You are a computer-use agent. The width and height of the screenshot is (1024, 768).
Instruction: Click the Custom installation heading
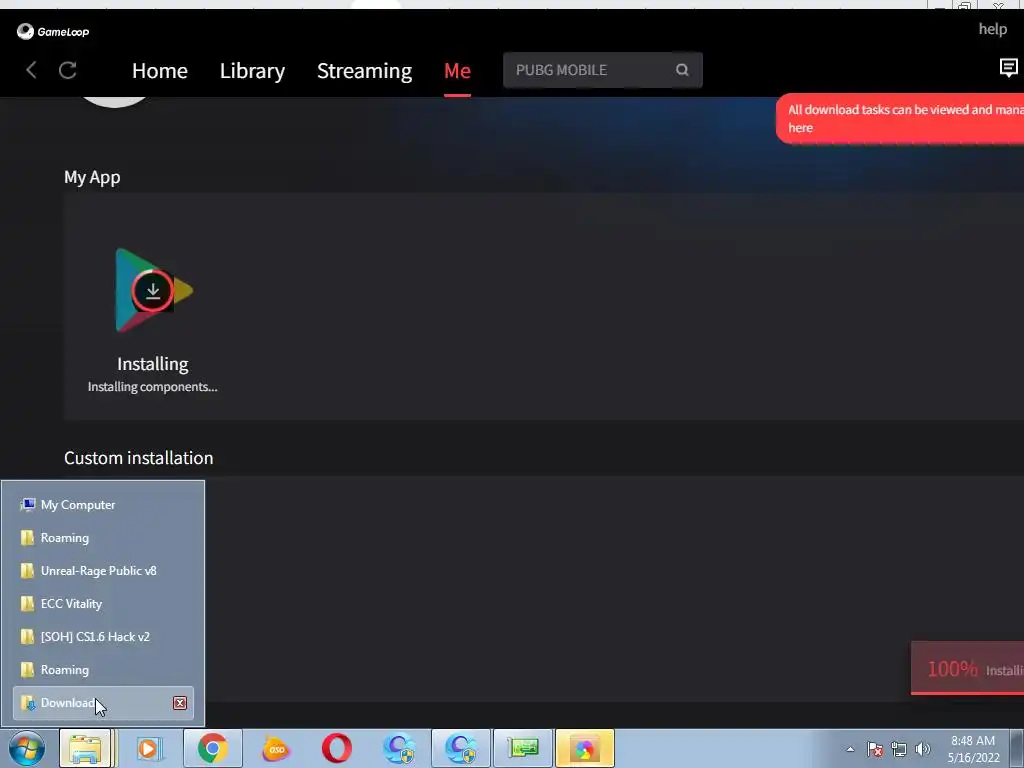tap(138, 458)
